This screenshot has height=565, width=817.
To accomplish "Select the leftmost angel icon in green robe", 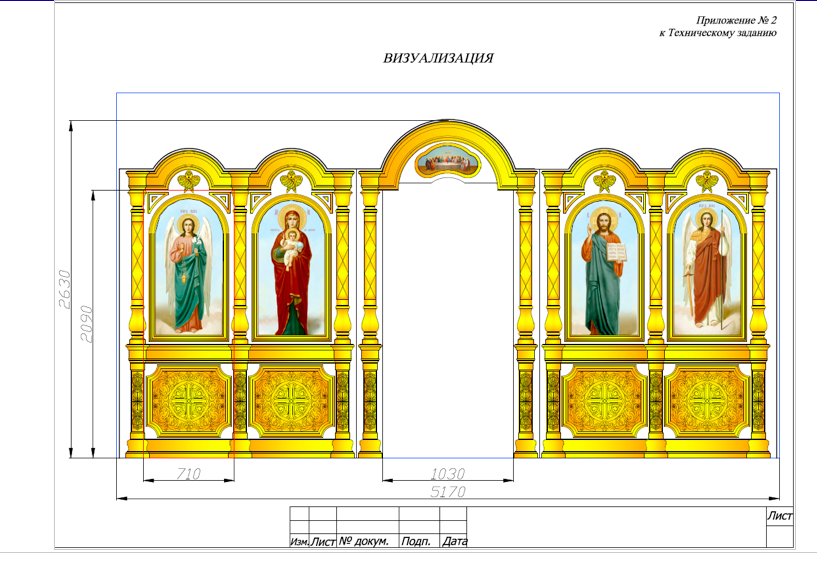I will pyautogui.click(x=189, y=271).
